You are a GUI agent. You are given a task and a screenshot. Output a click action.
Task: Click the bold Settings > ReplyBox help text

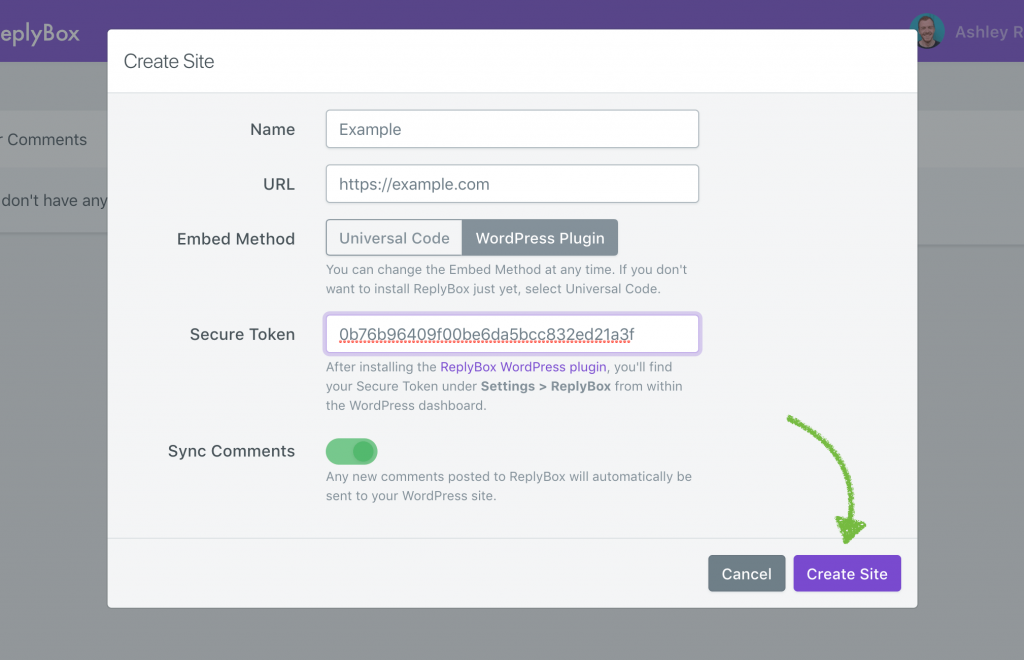pyautogui.click(x=545, y=386)
